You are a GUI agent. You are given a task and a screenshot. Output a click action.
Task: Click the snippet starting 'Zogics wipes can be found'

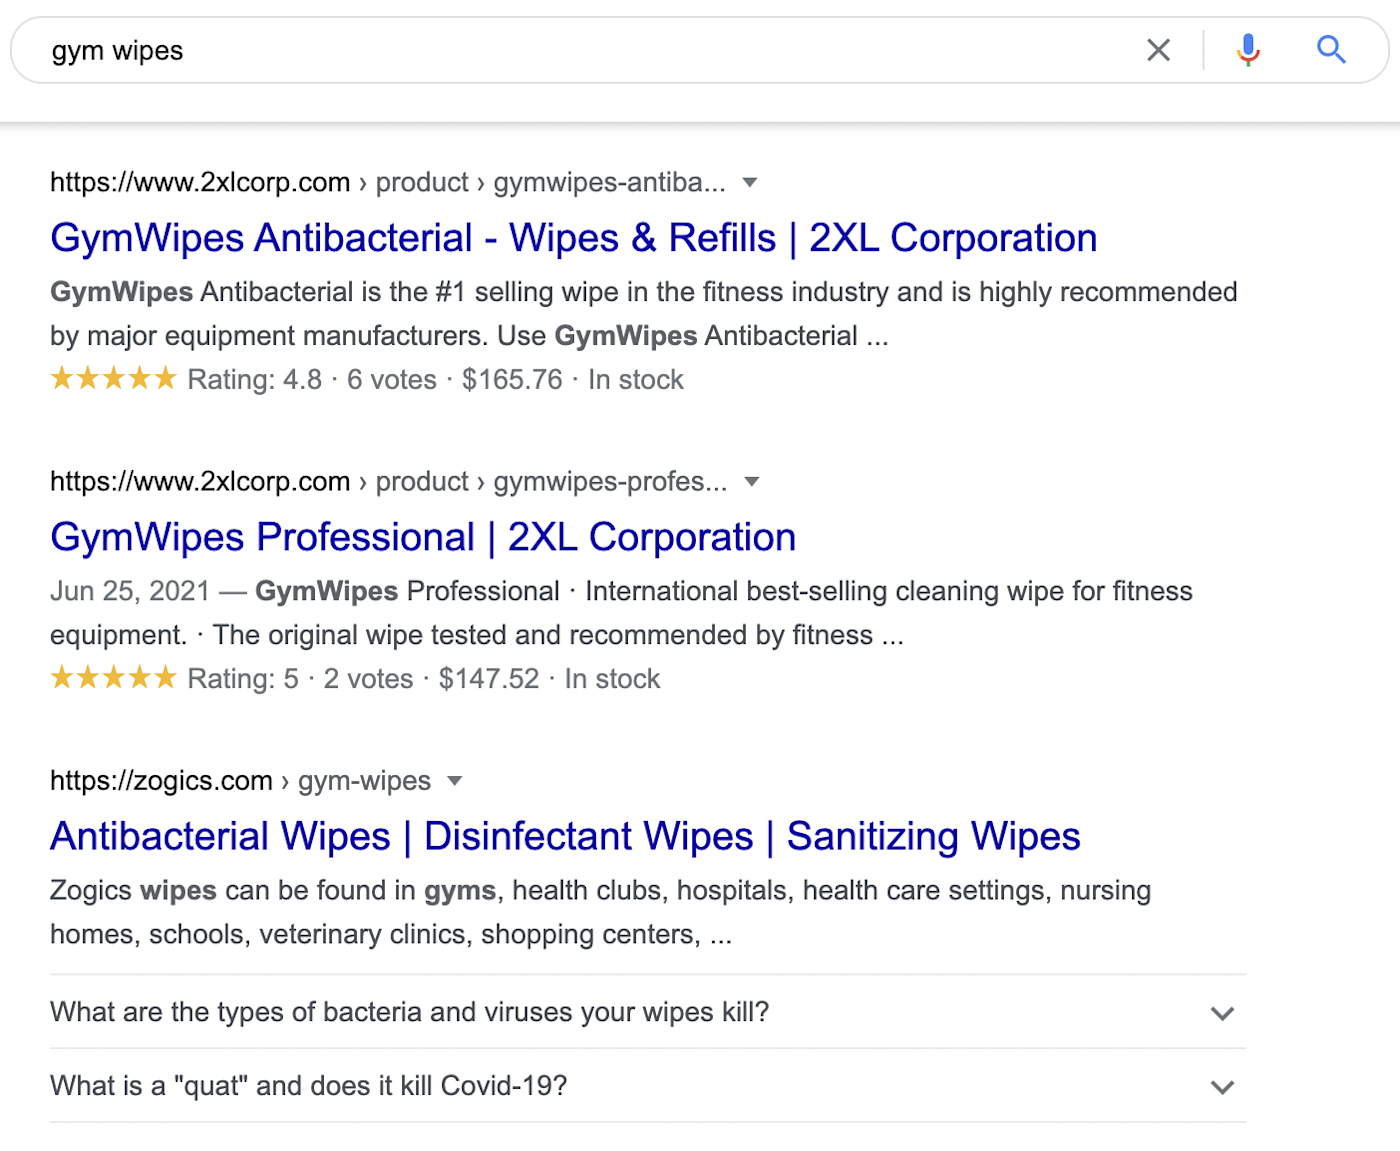point(600,912)
